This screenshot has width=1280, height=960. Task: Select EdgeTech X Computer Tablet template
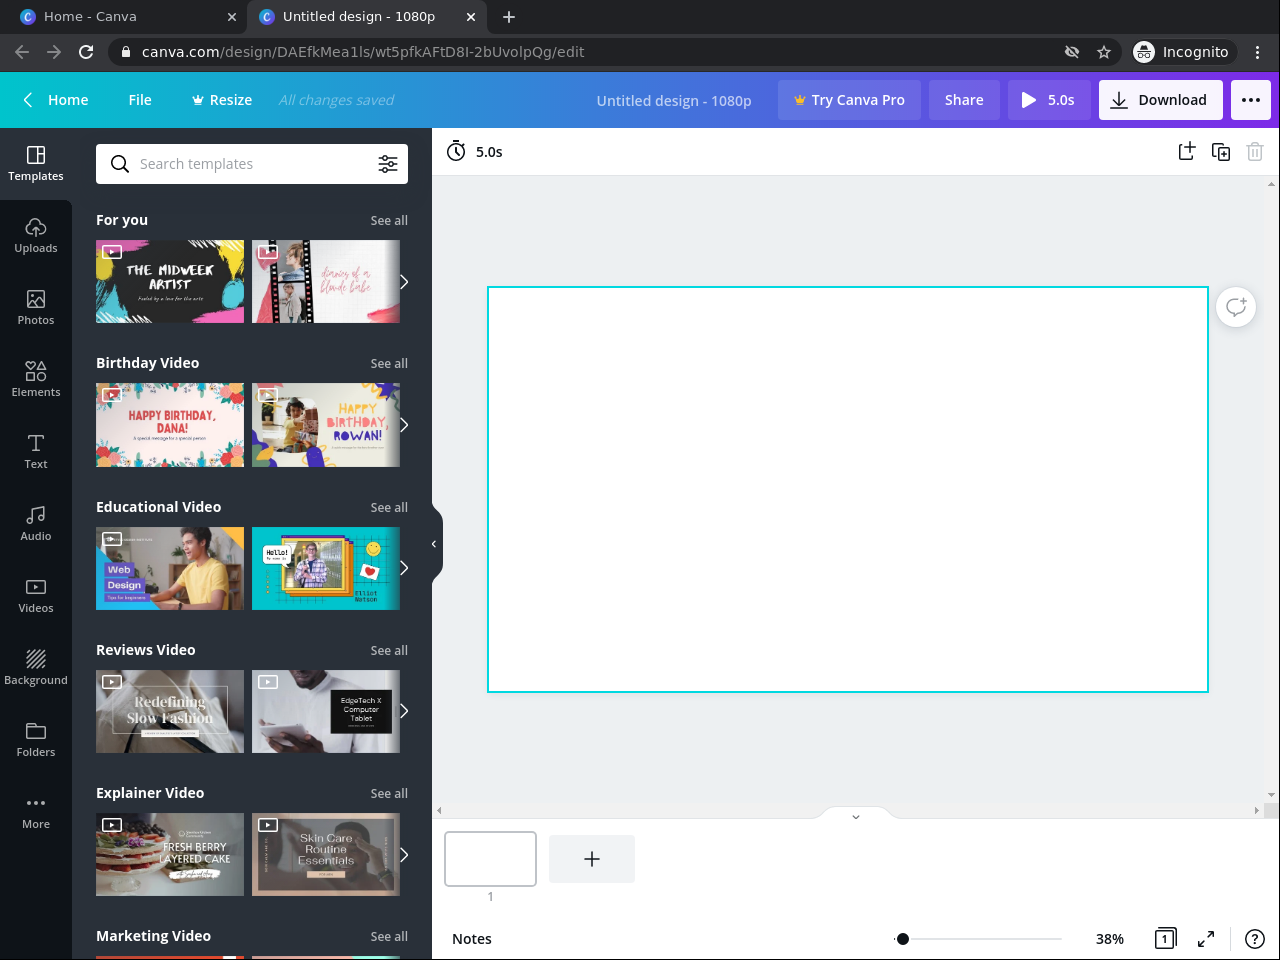tap(326, 711)
